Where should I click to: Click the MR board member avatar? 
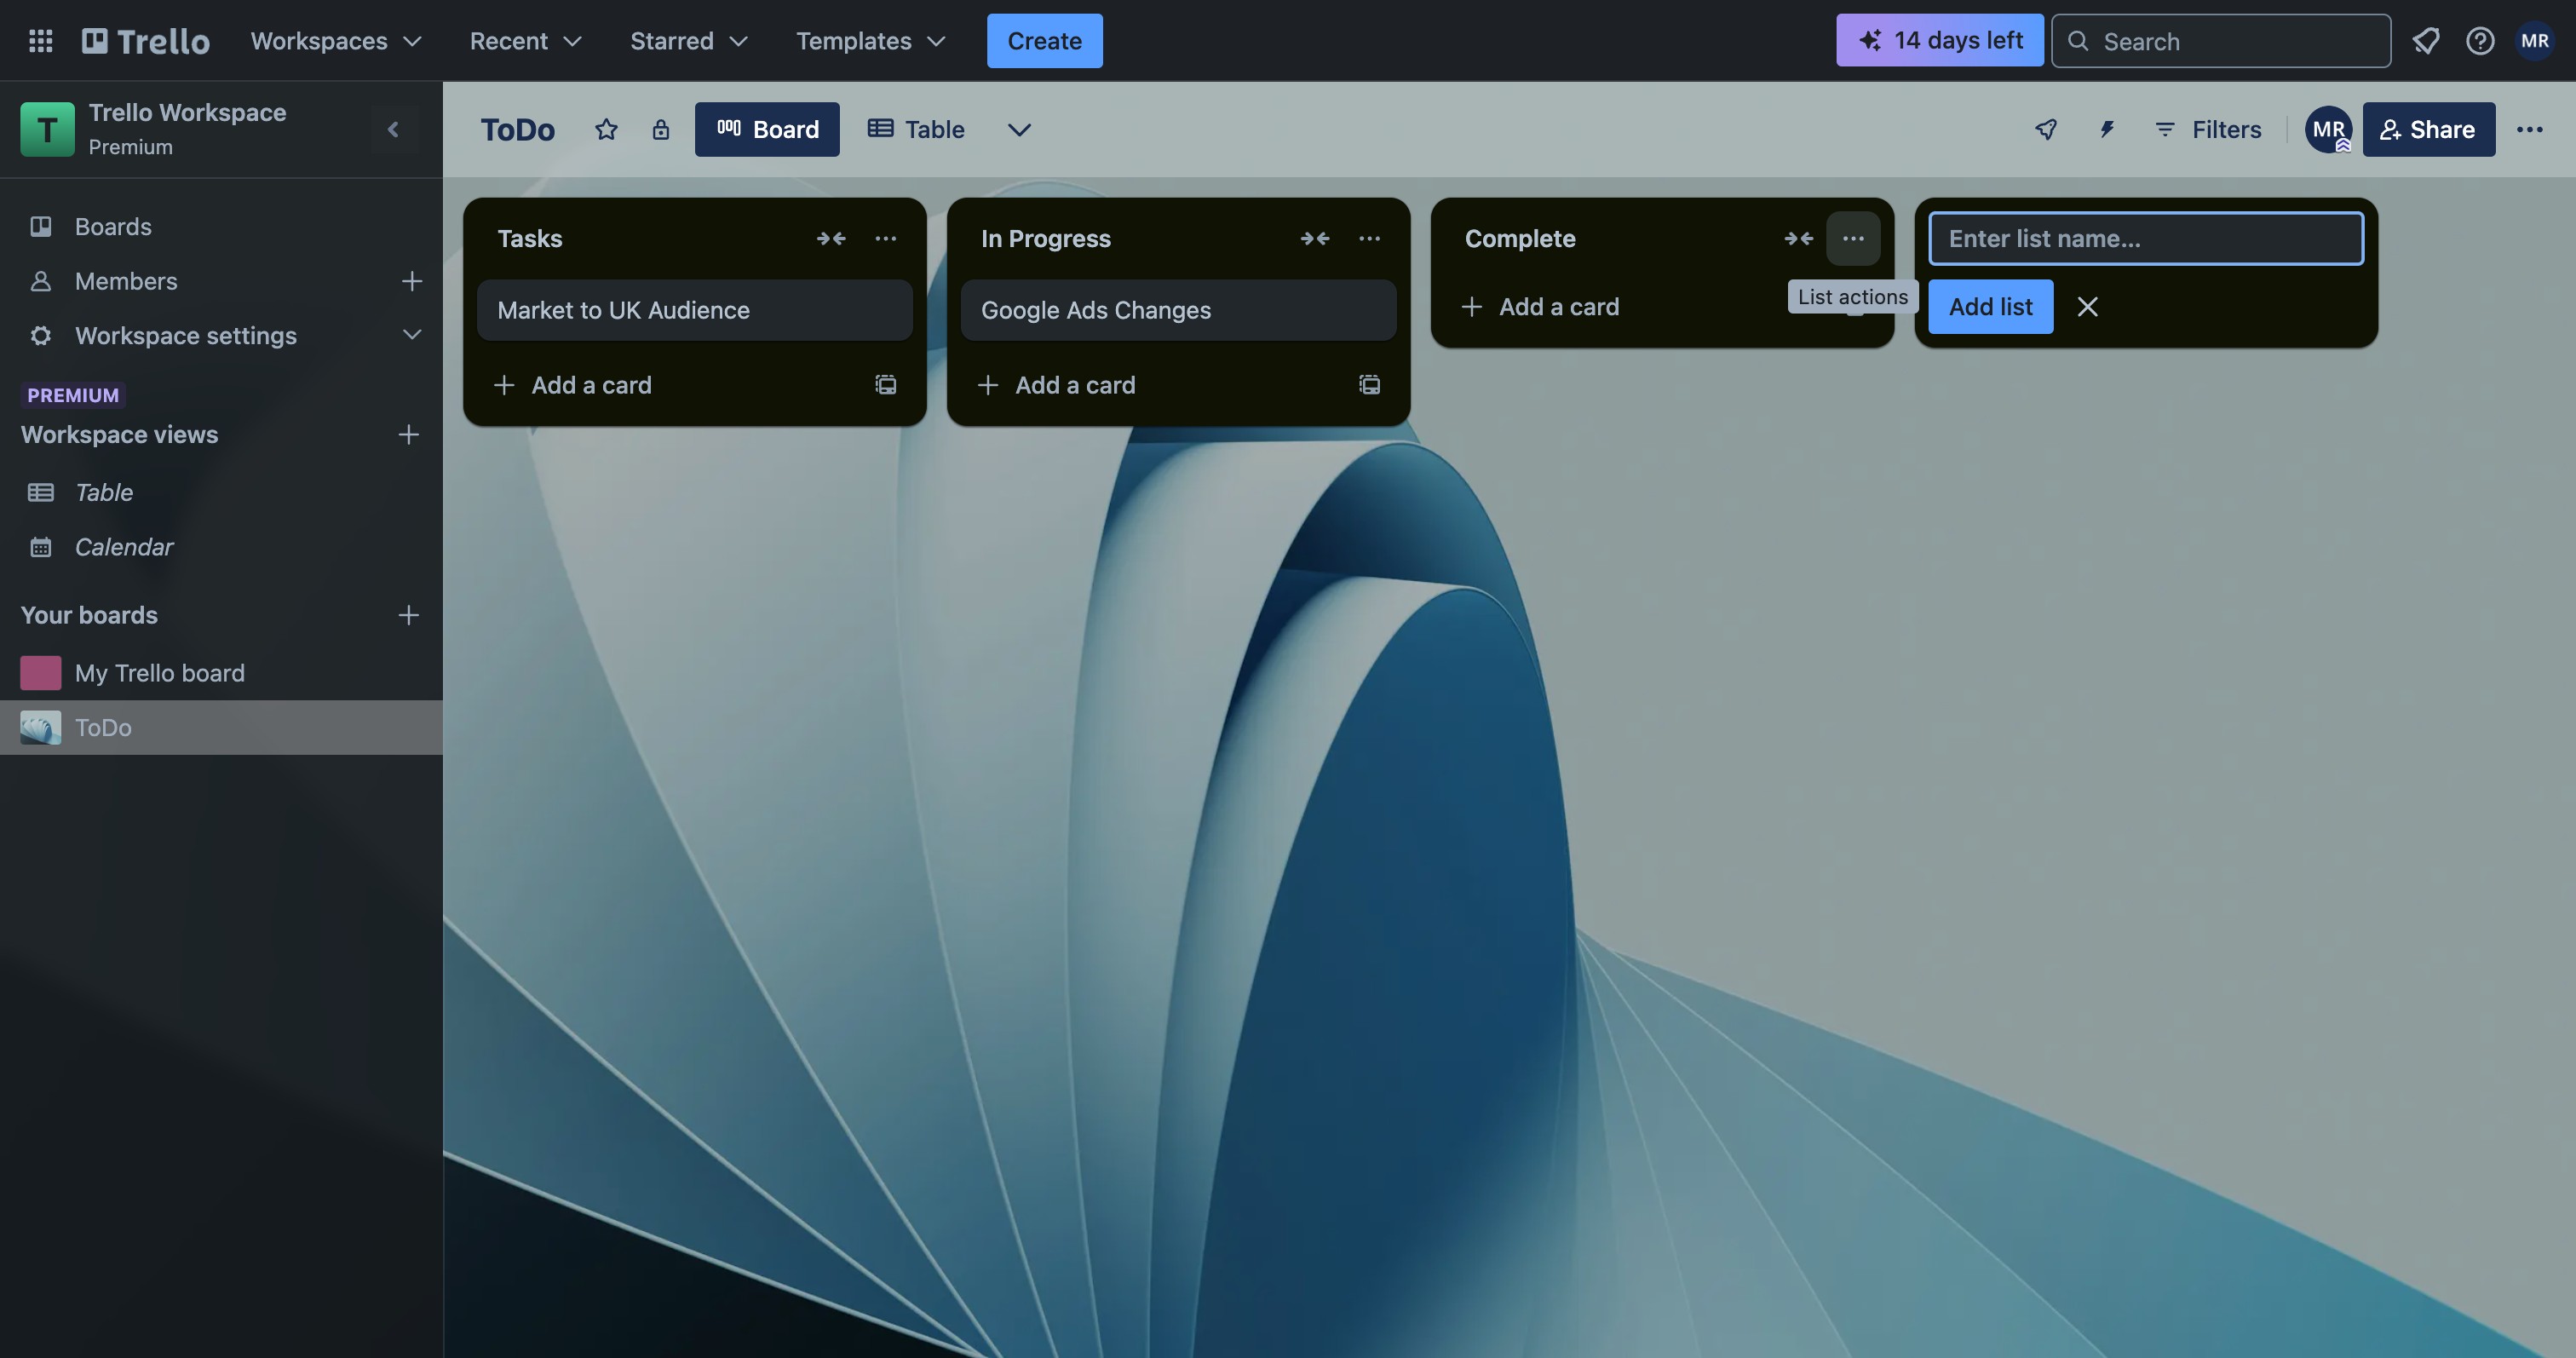click(2328, 129)
